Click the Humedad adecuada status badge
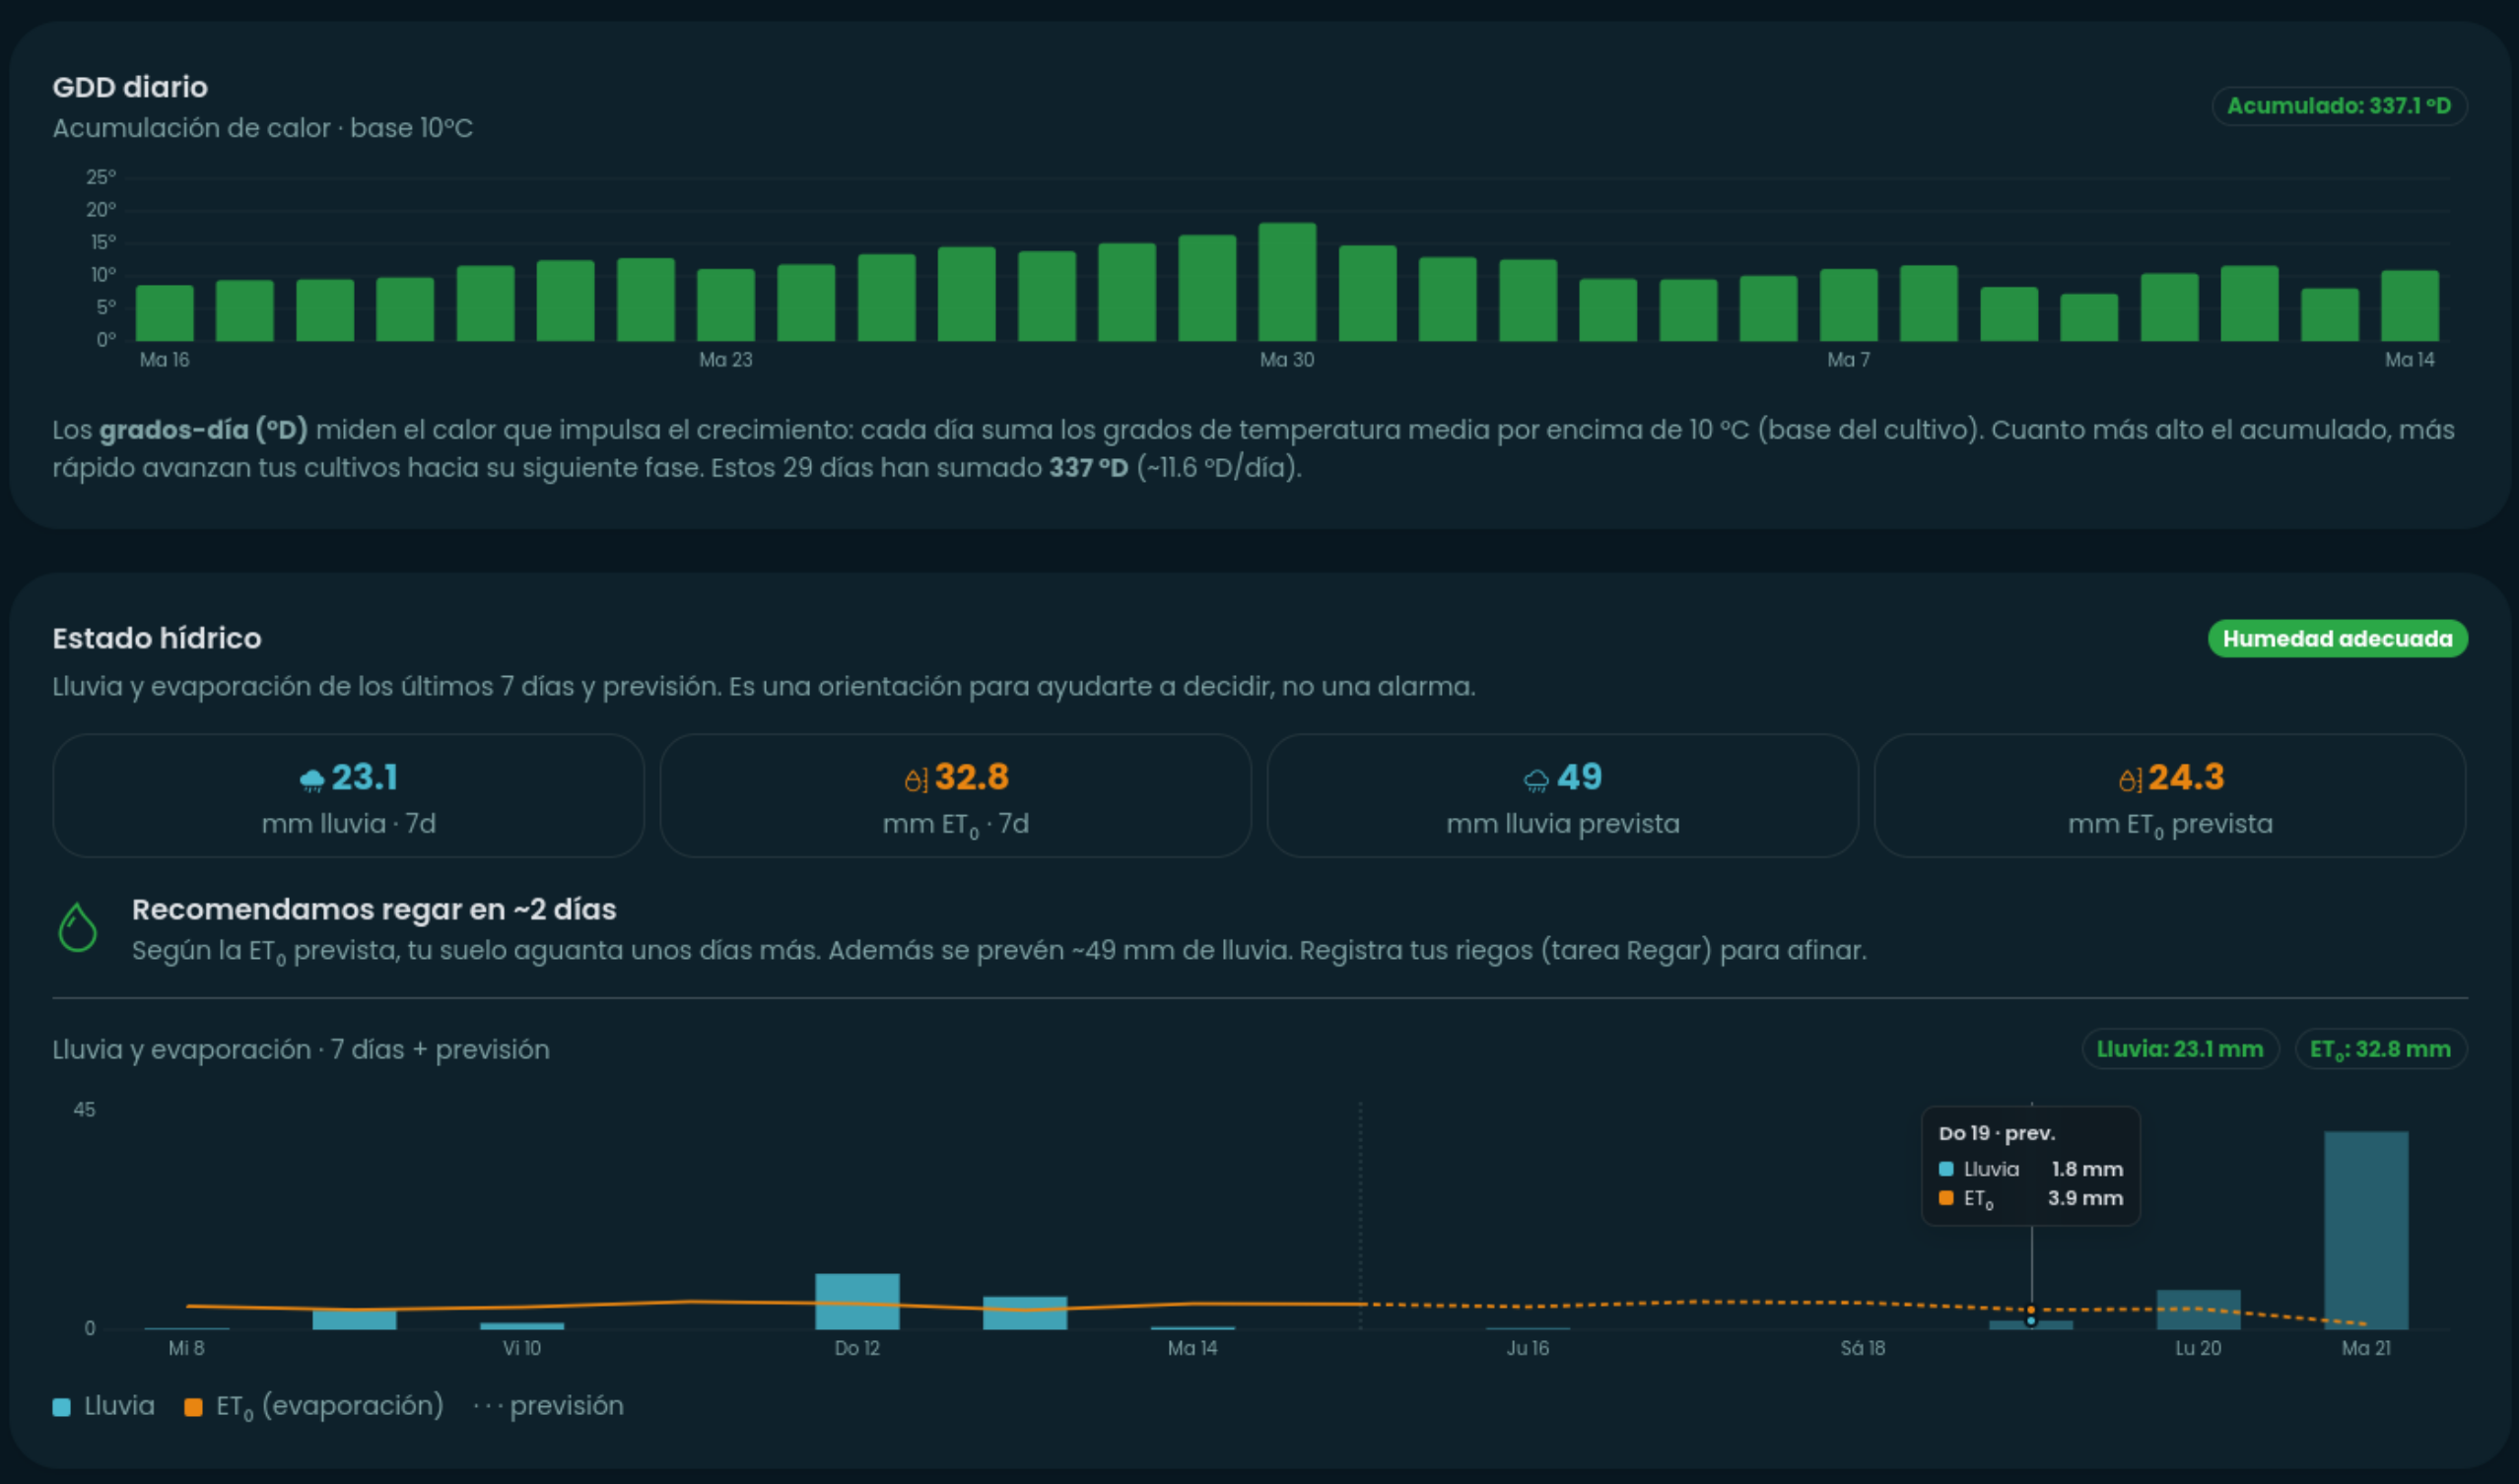The image size is (2519, 1484). (x=2337, y=638)
